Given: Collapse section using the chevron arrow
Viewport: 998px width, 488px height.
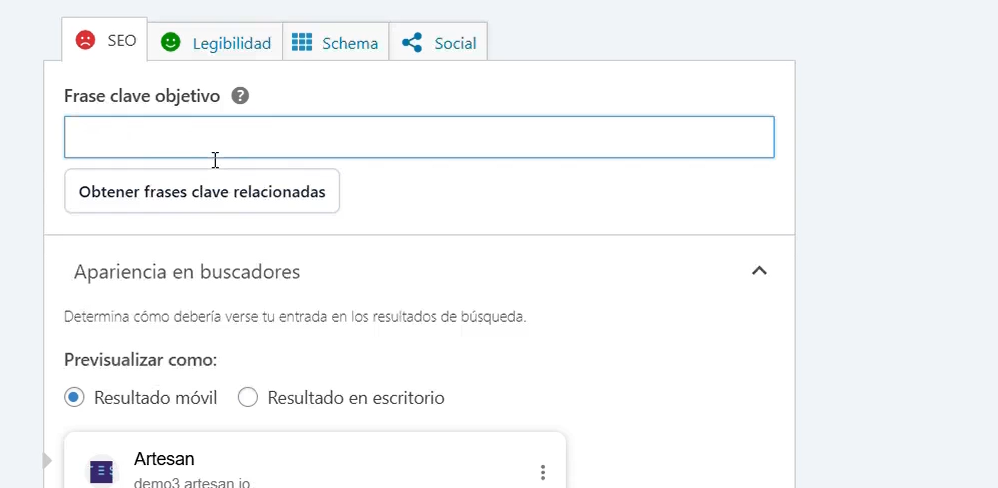Looking at the screenshot, I should tap(759, 271).
